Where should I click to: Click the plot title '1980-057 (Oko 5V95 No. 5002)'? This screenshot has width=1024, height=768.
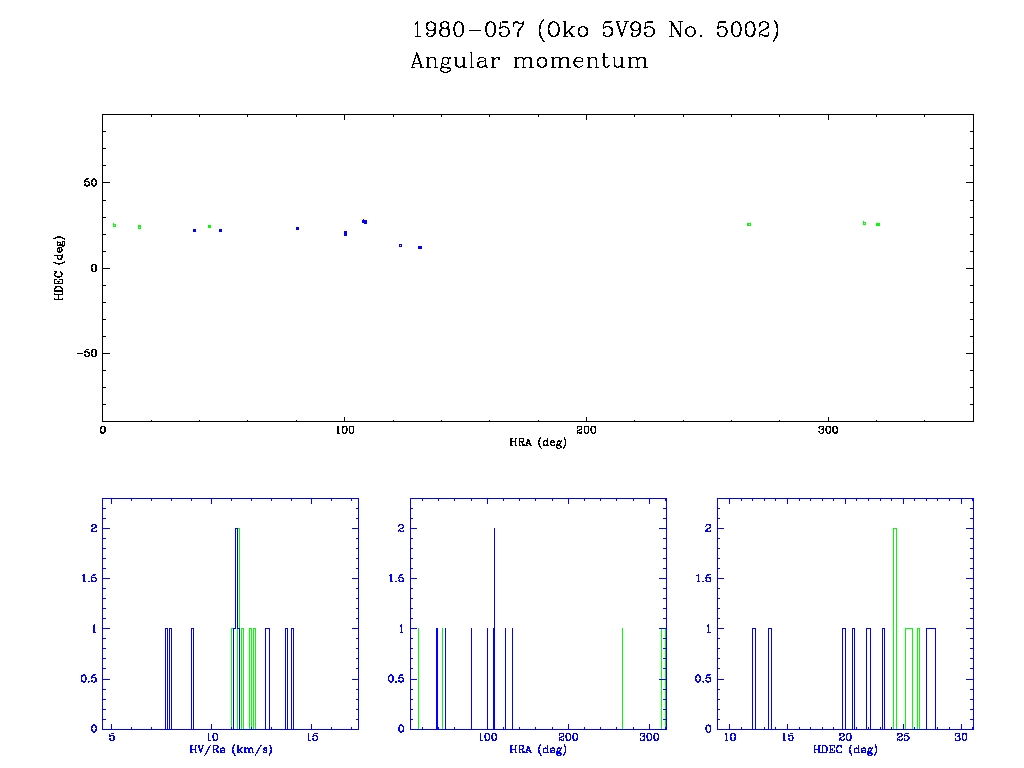595,30
